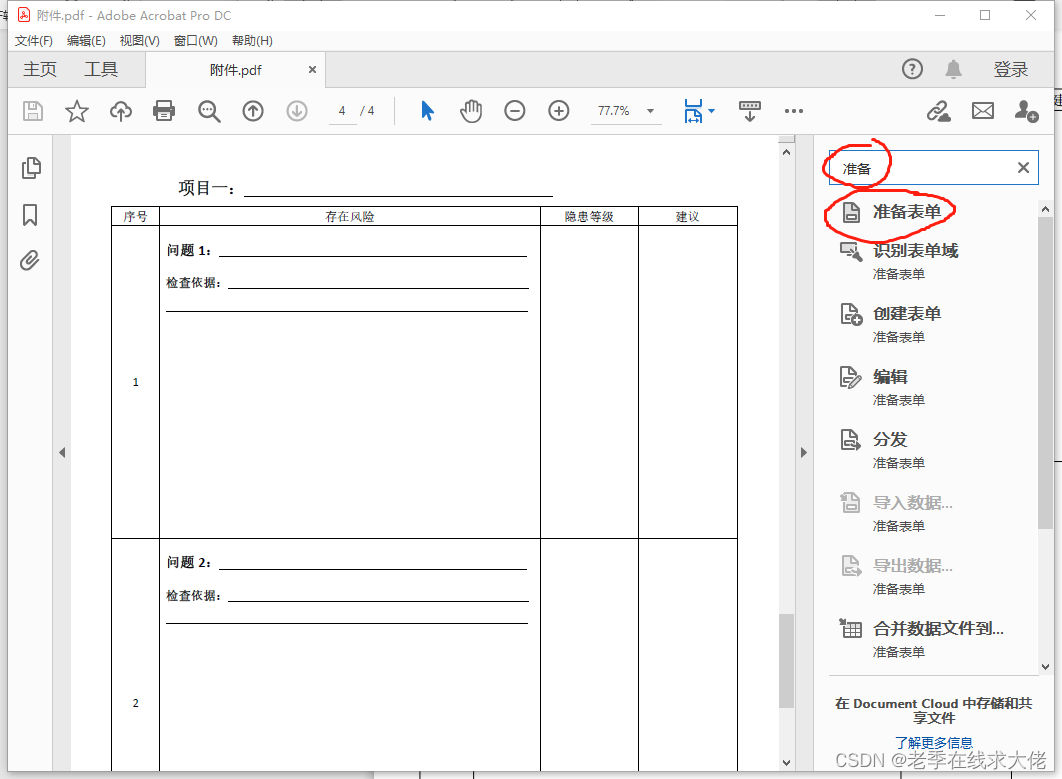Go to next page arrow
The height and width of the screenshot is (779, 1062).
(297, 111)
